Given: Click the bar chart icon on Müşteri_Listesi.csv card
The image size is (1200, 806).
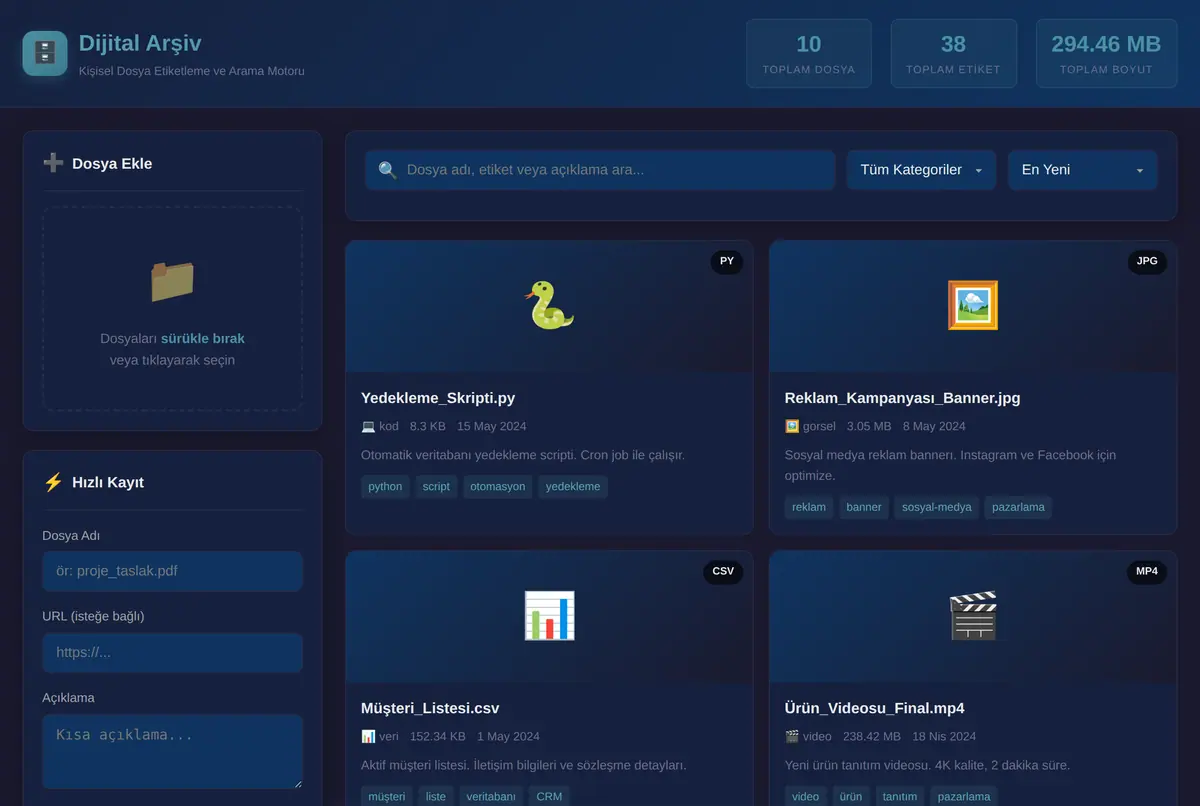Looking at the screenshot, I should tap(549, 616).
